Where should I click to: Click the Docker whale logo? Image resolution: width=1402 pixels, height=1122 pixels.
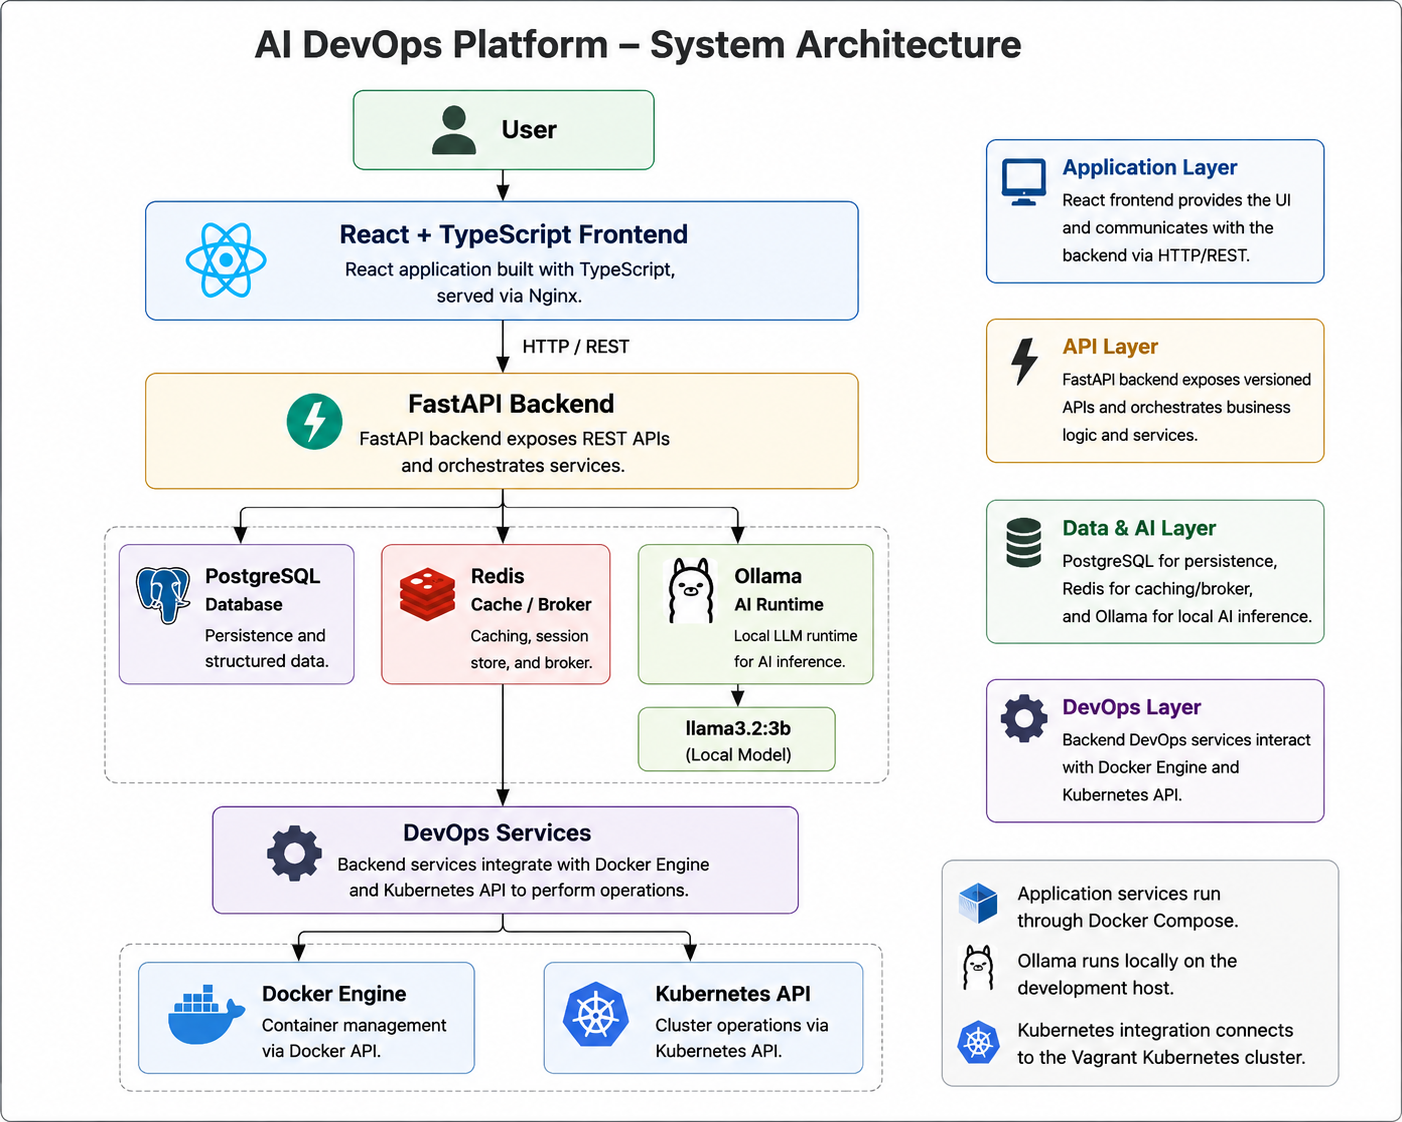[206, 1015]
